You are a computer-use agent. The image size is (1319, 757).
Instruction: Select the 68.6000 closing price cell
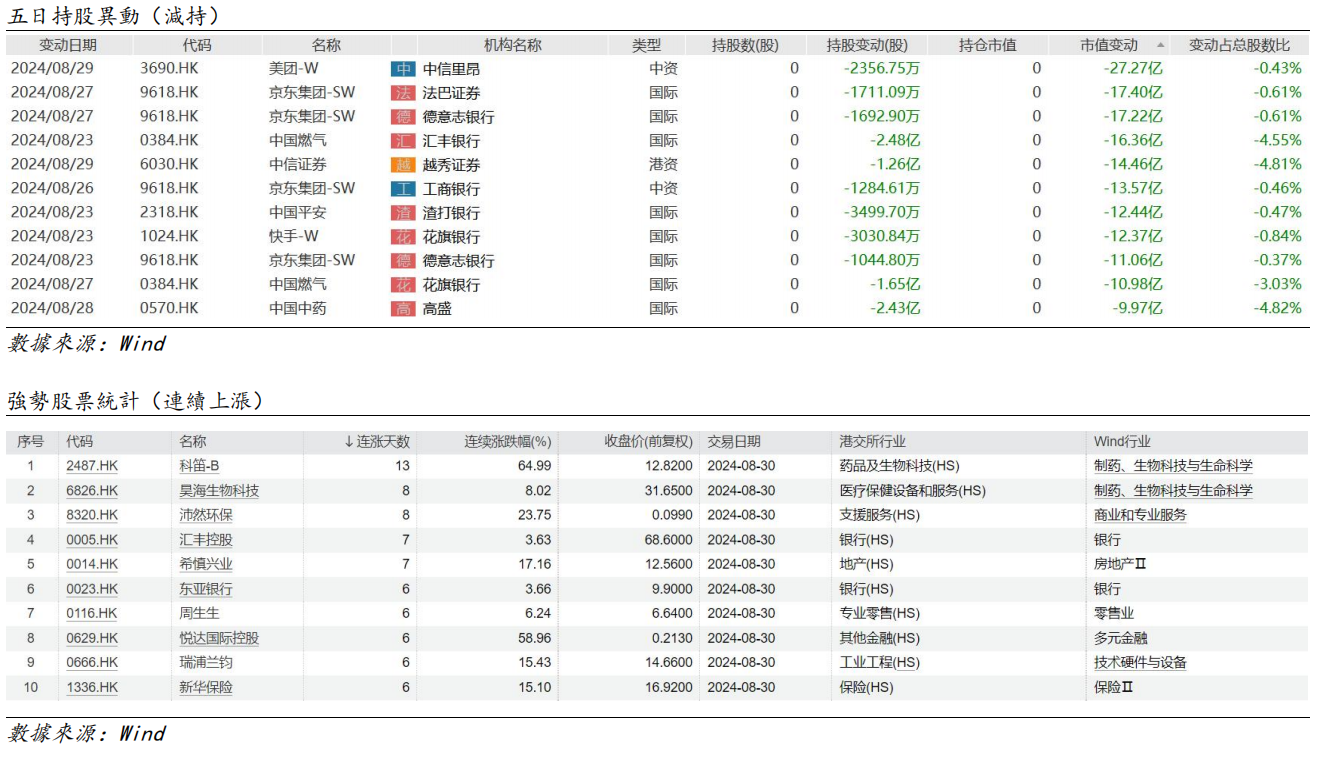(668, 540)
